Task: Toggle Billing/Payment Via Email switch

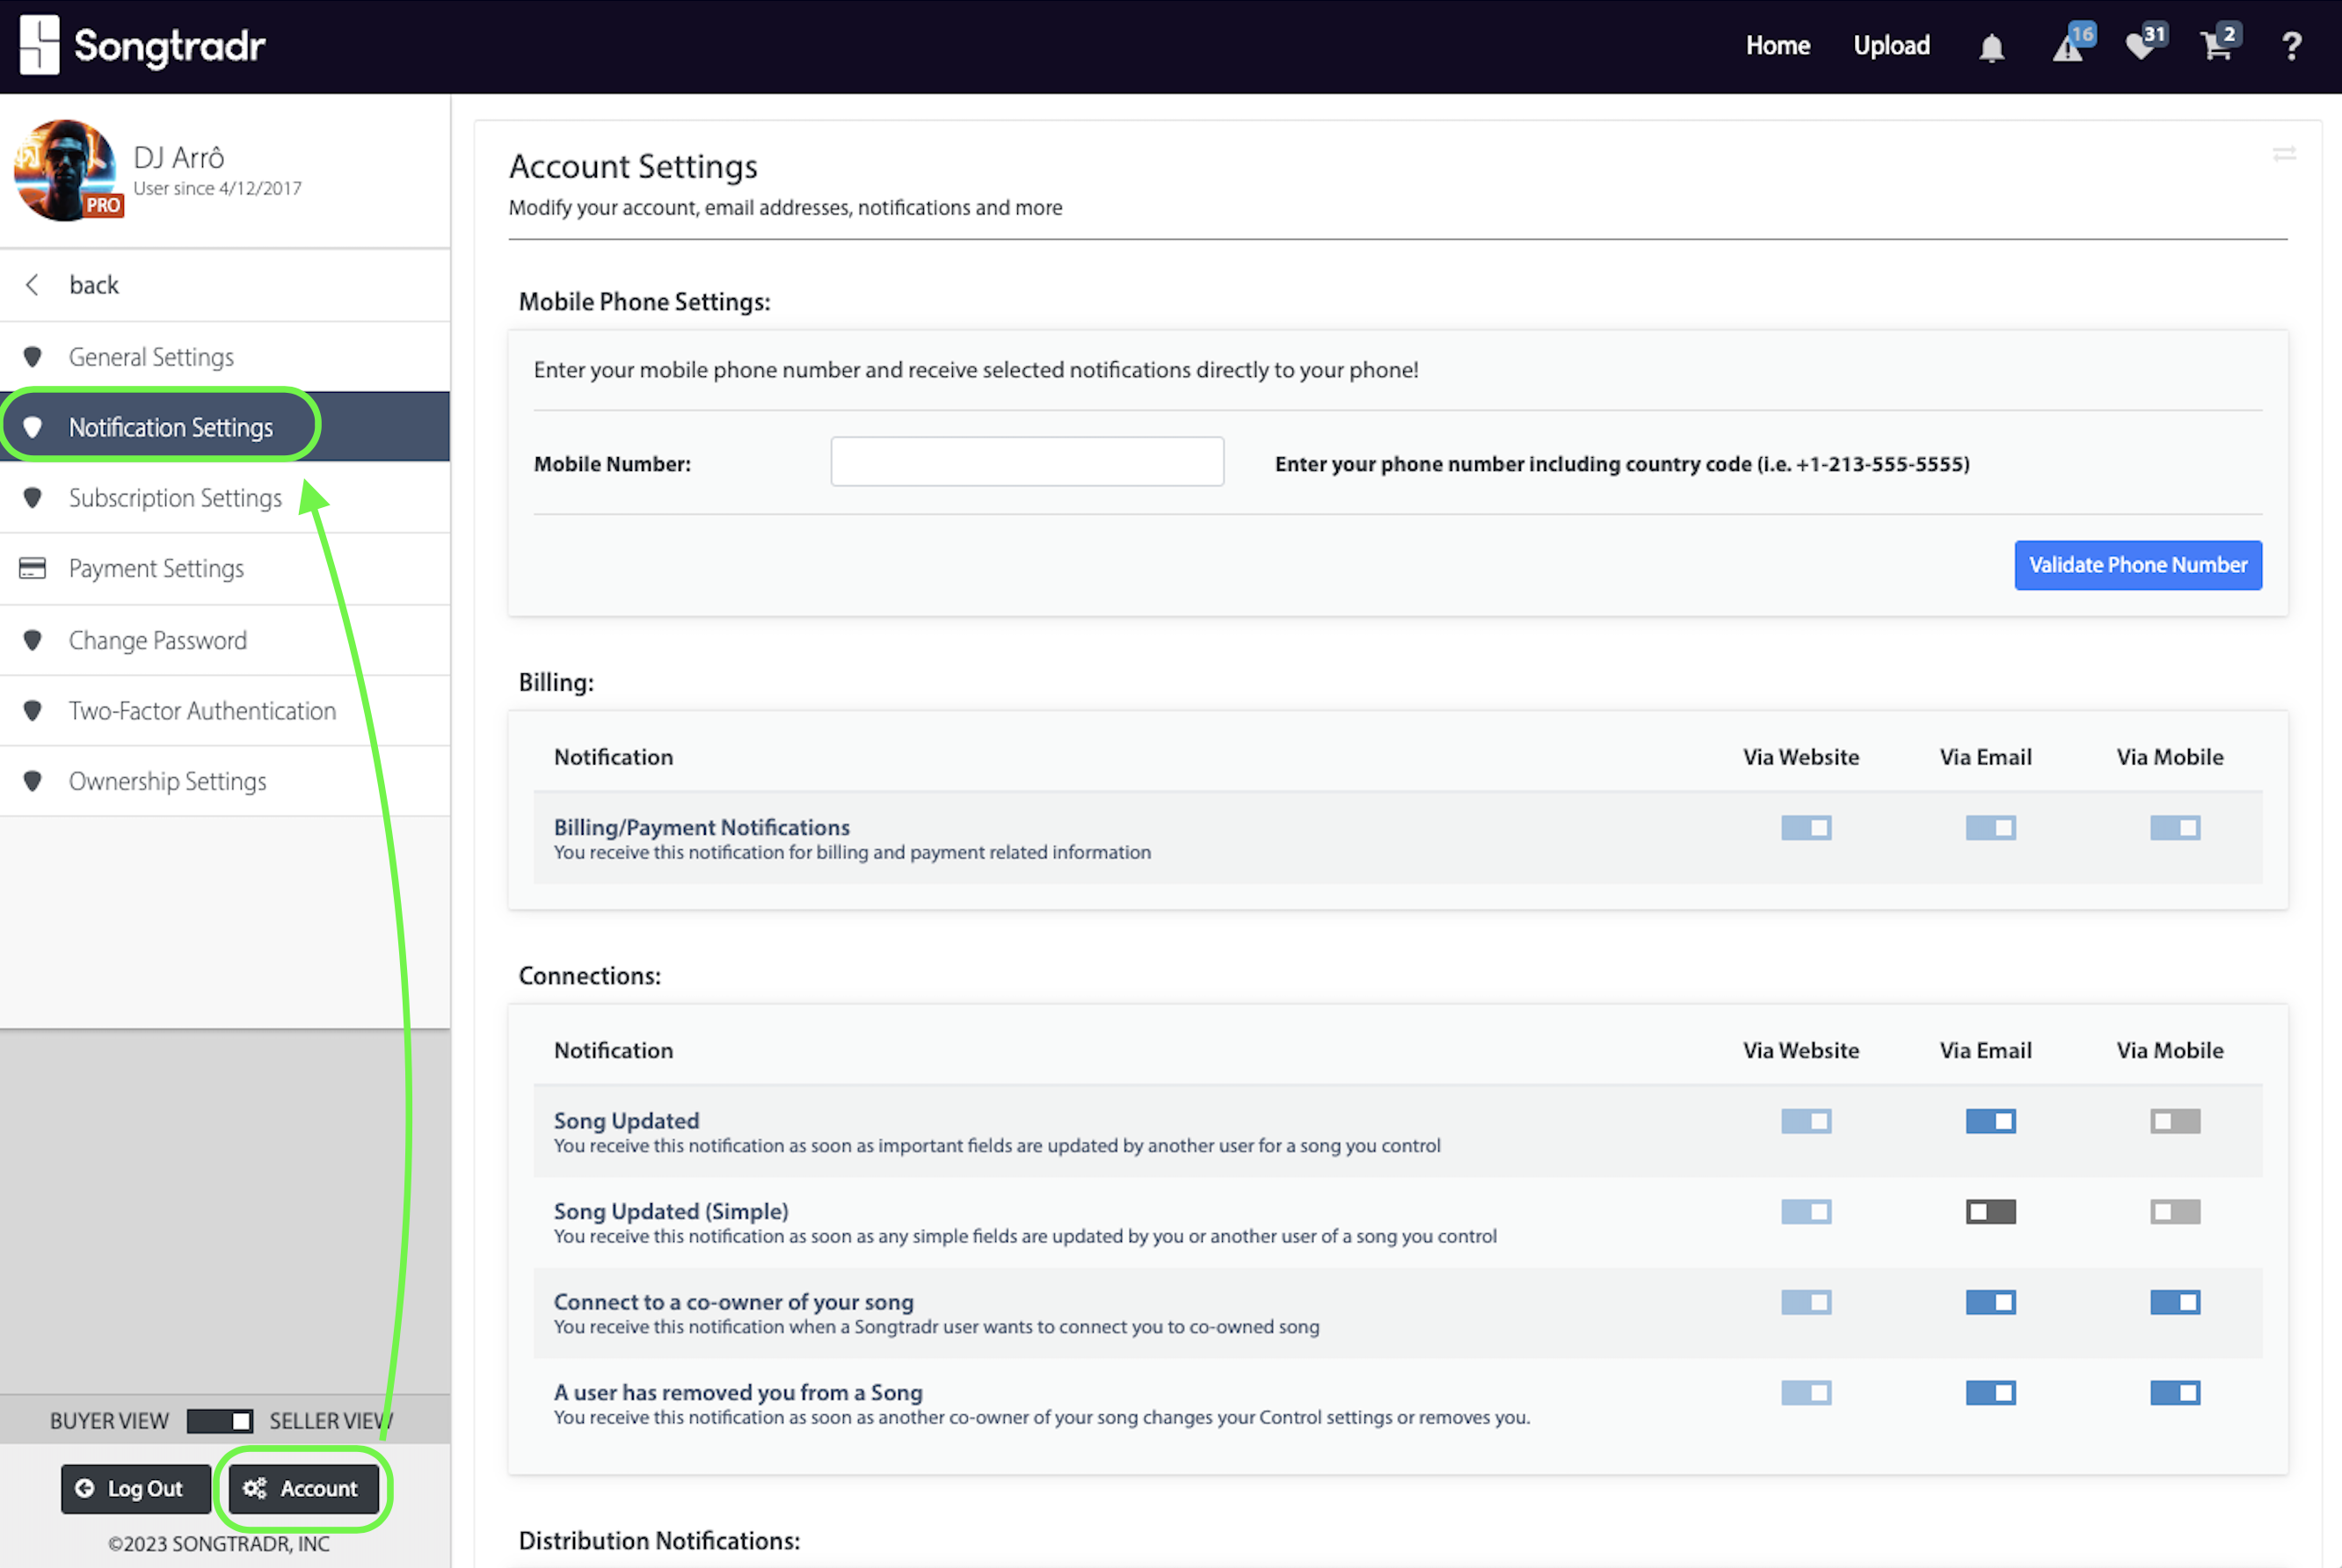Action: 1990,828
